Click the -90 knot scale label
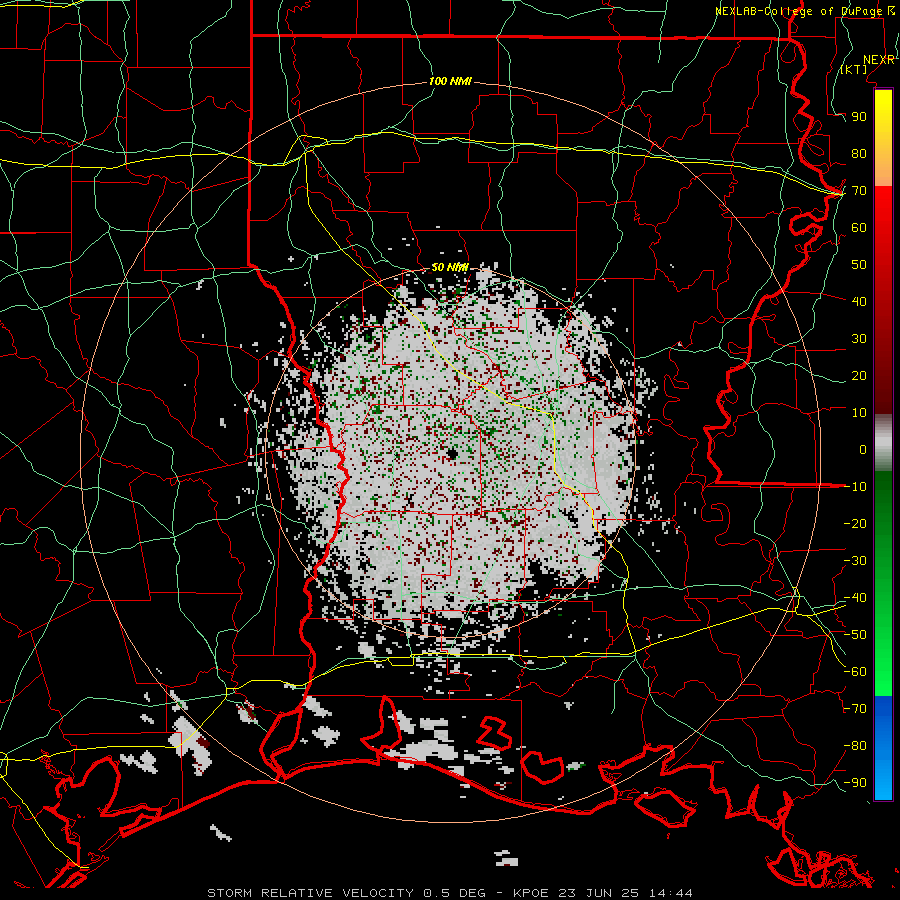The image size is (900, 900). pos(855,783)
